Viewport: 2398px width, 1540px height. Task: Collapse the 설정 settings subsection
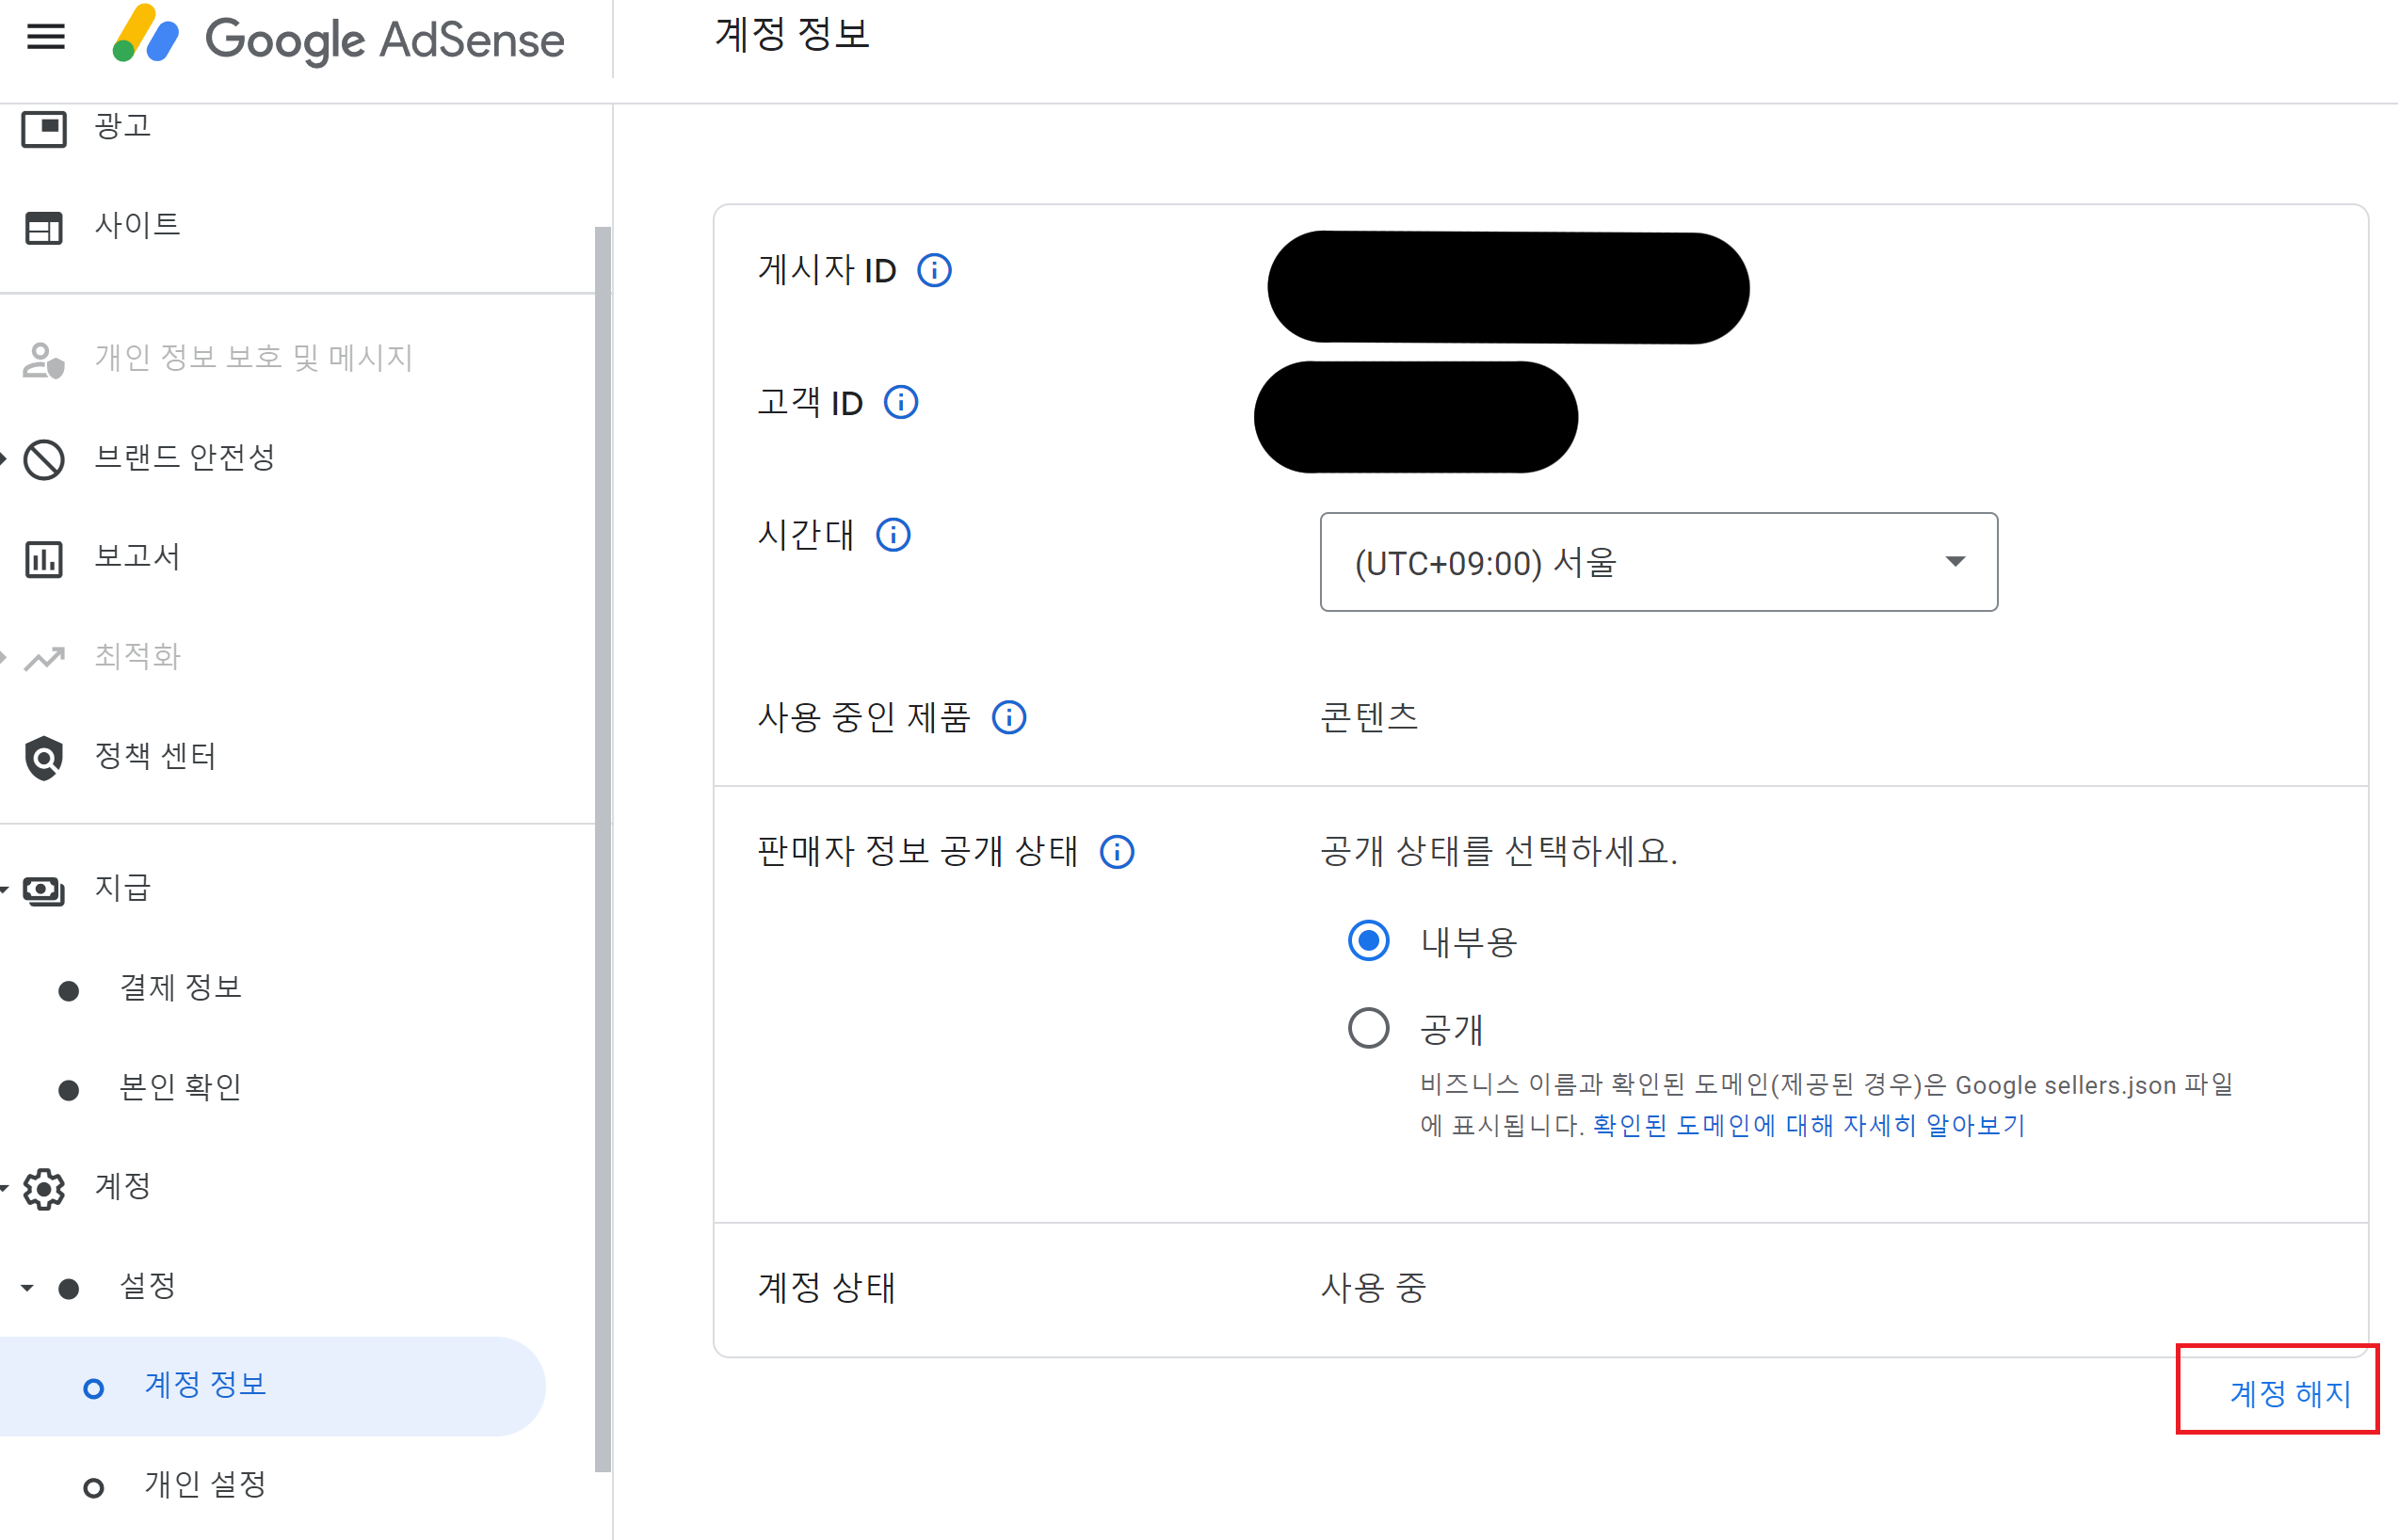pos(27,1287)
